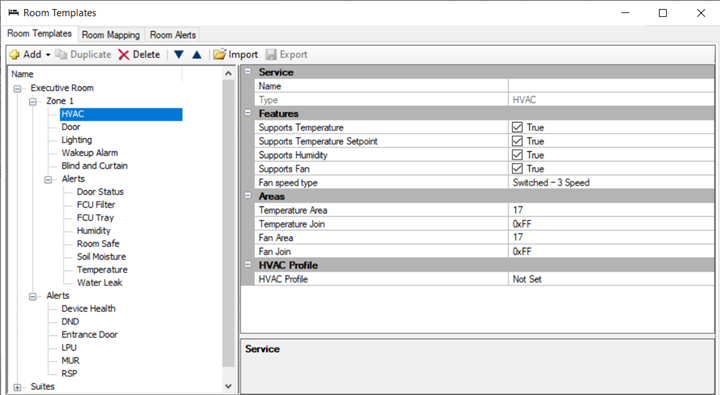720x395 pixels.
Task: Move selected item up with arrow icon
Action: (197, 55)
